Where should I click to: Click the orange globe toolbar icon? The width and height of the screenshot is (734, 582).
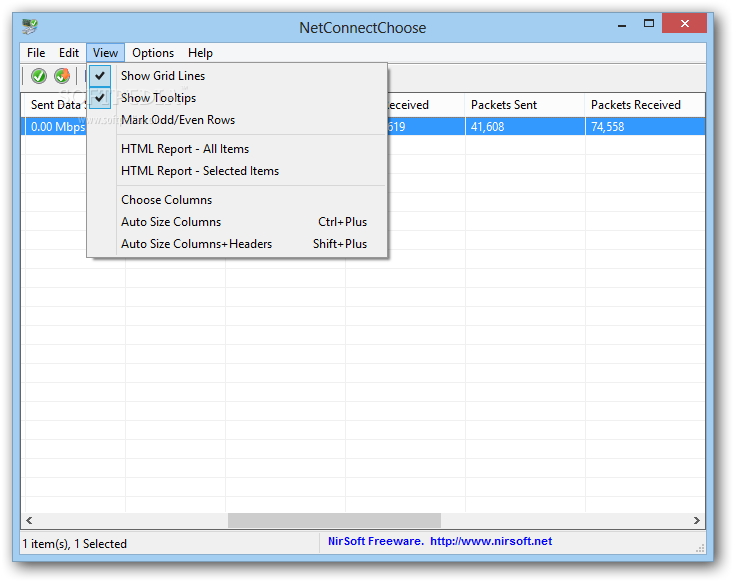(x=62, y=75)
